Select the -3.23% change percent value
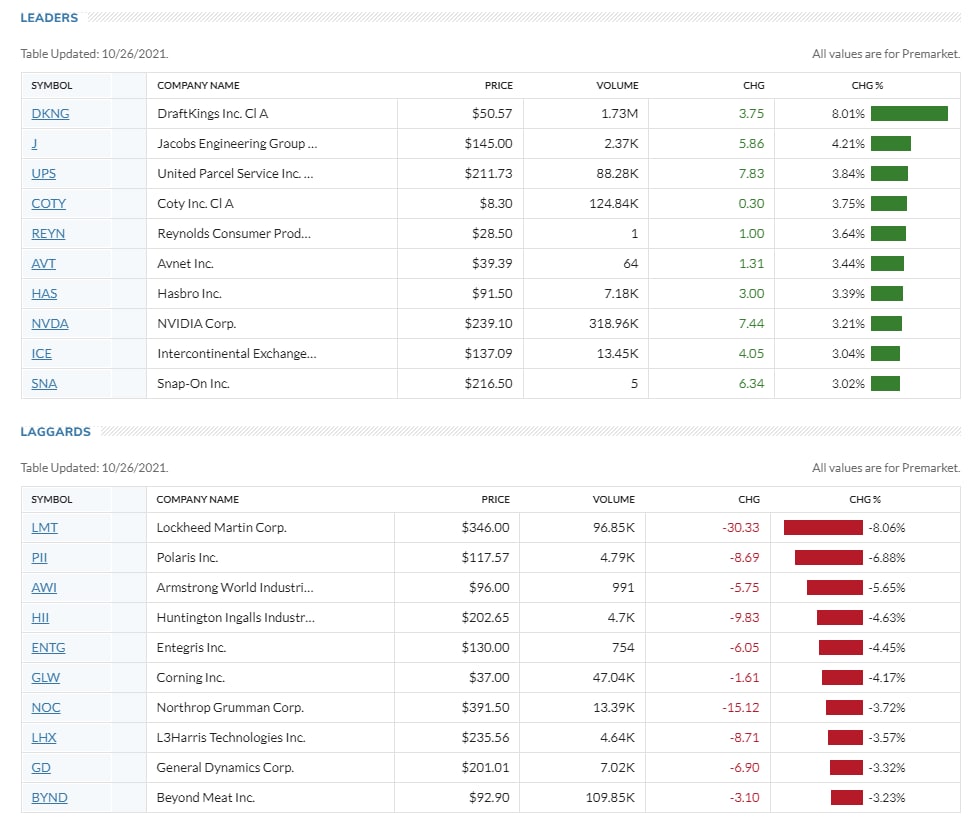This screenshot has width=973, height=821. coord(887,797)
